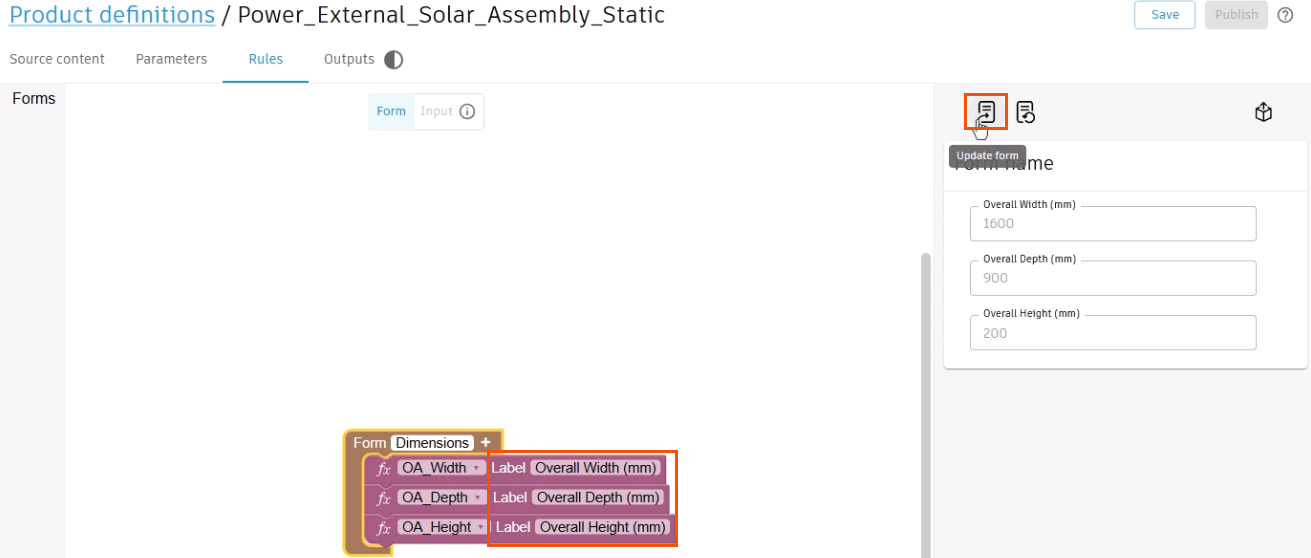Click the info icon beside Input

pyautogui.click(x=467, y=111)
